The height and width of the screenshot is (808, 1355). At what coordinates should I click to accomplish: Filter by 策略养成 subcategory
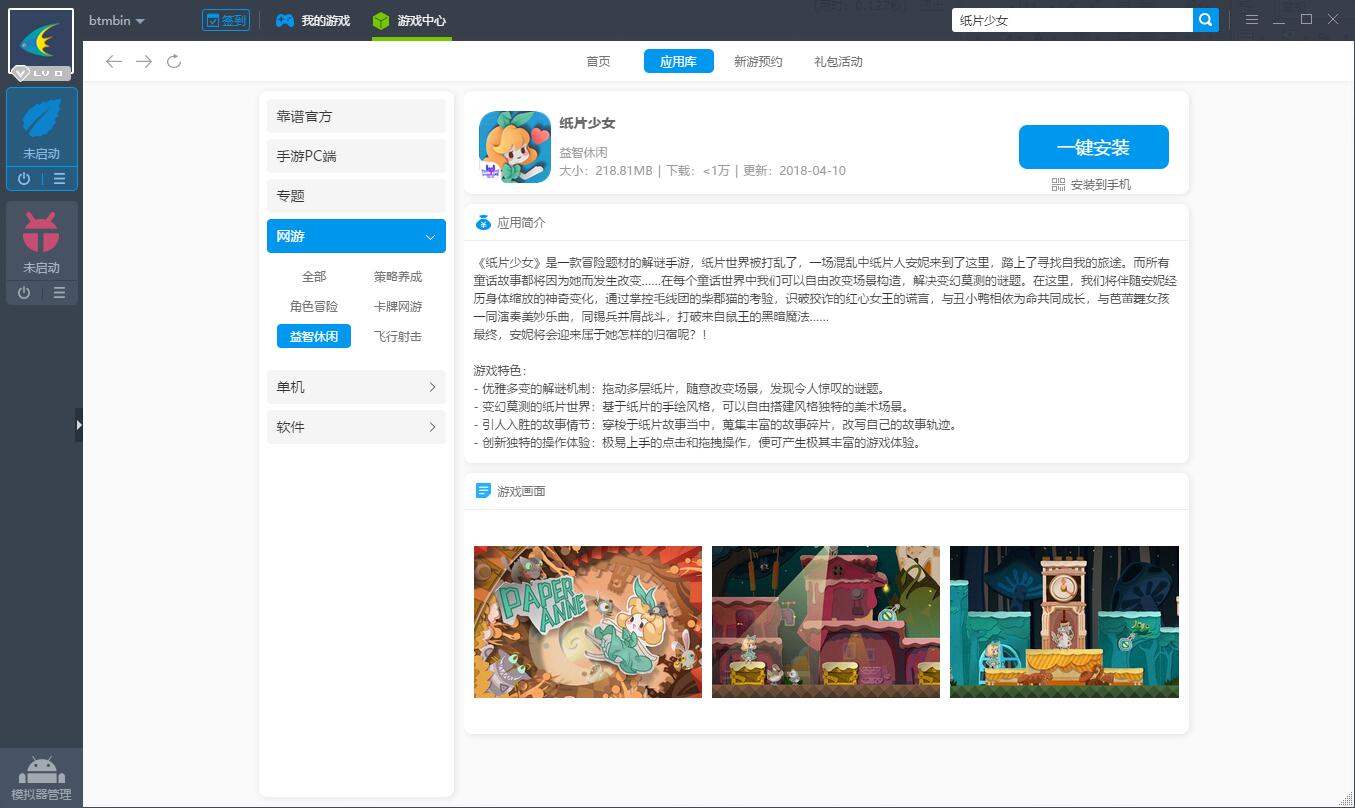398,277
